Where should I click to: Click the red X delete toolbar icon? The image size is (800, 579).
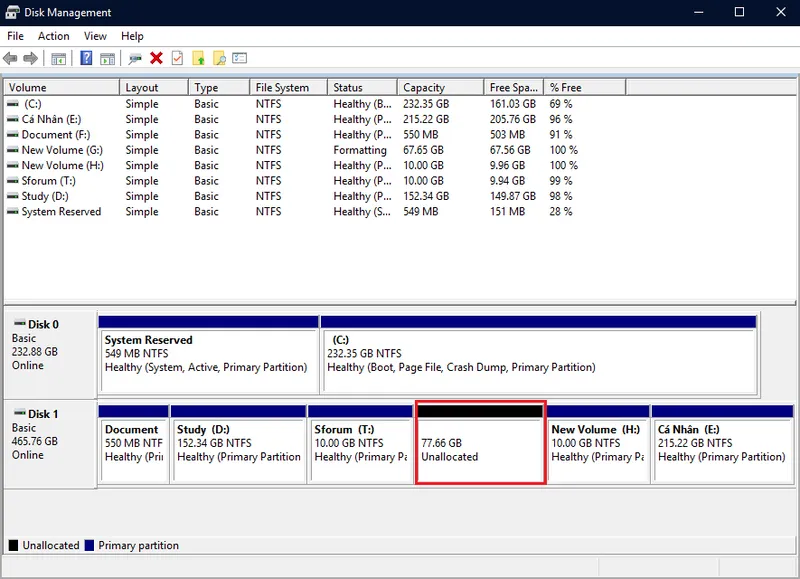(156, 58)
